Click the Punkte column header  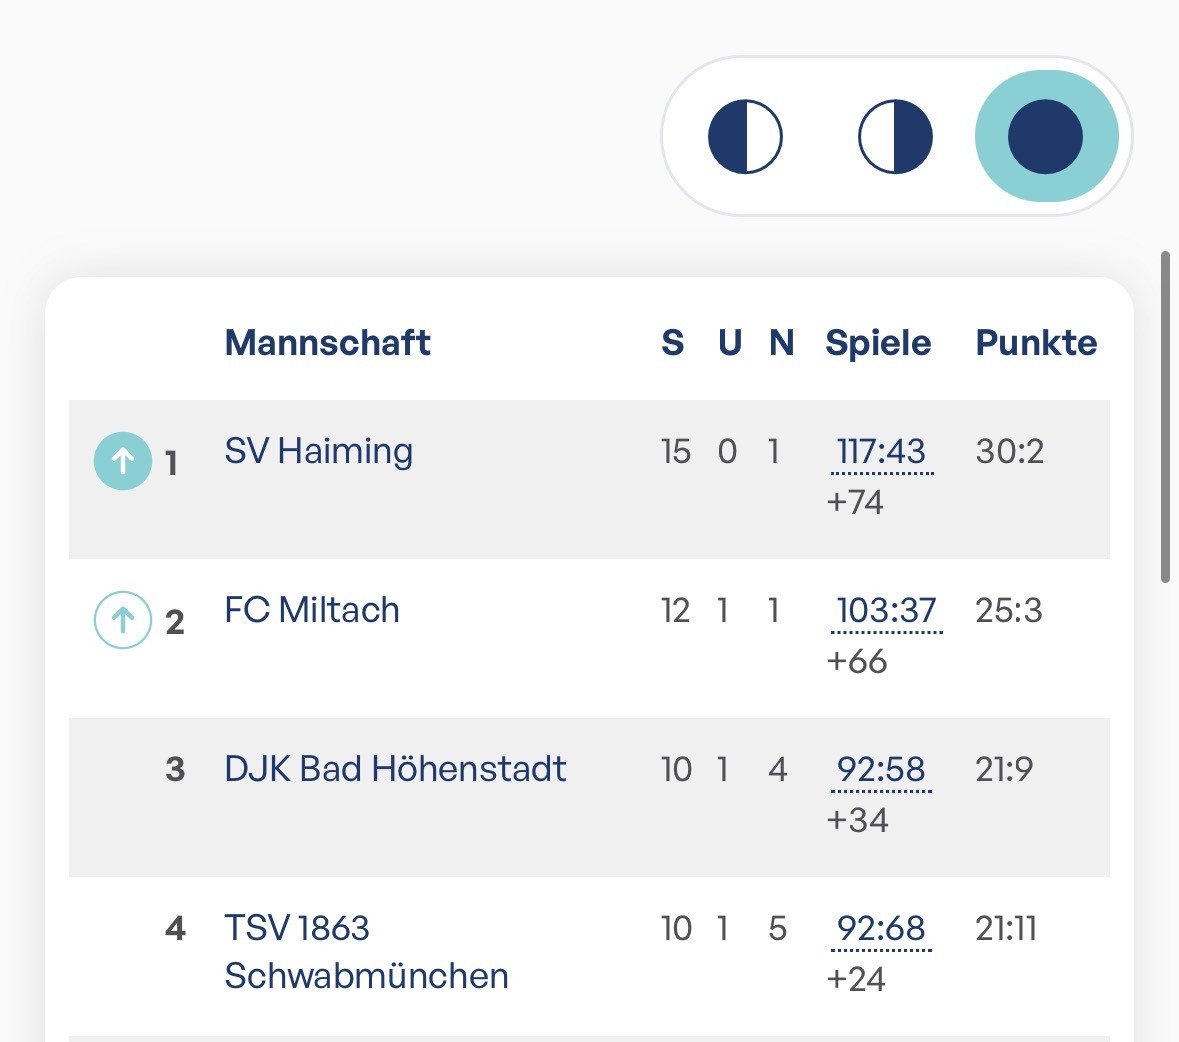pos(1036,343)
